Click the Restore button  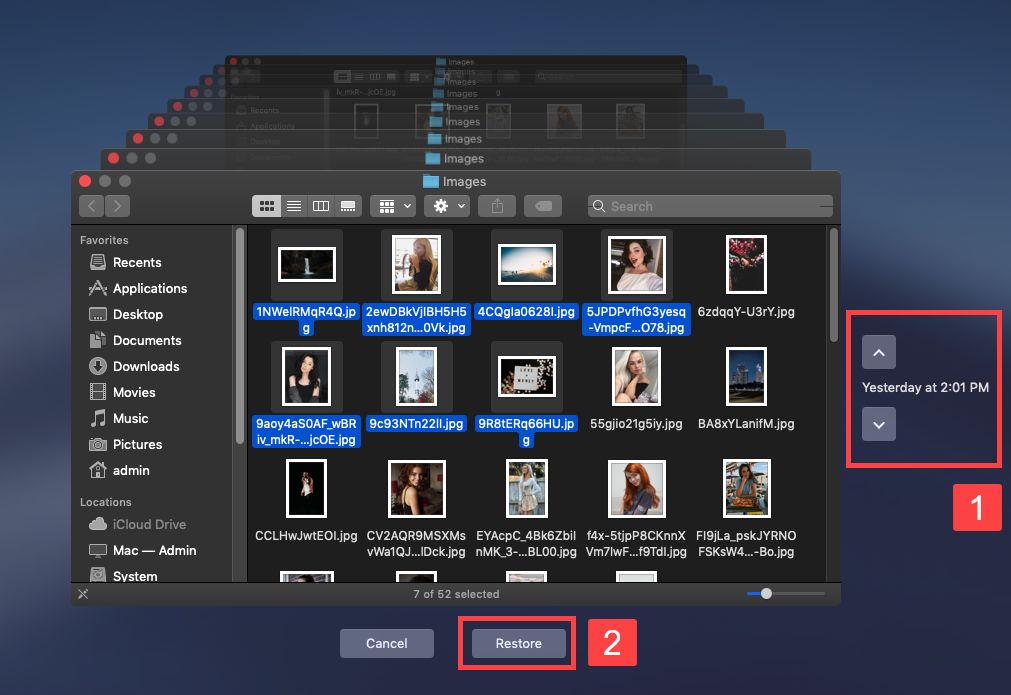pyautogui.click(x=518, y=643)
